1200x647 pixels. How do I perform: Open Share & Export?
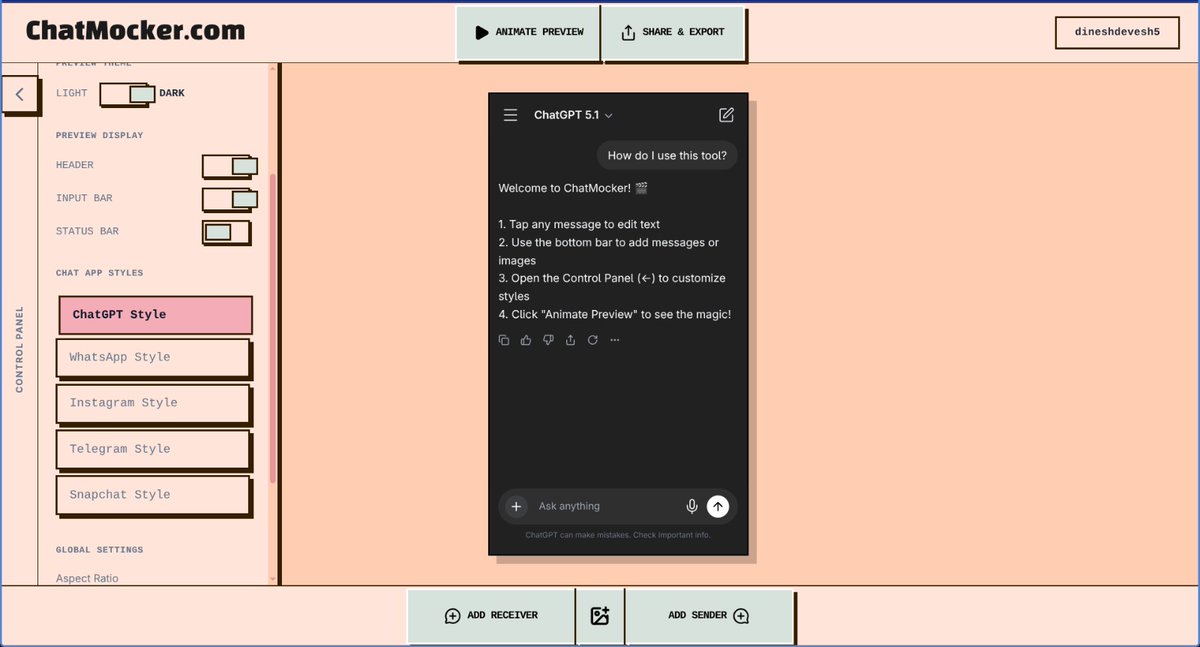(x=673, y=32)
